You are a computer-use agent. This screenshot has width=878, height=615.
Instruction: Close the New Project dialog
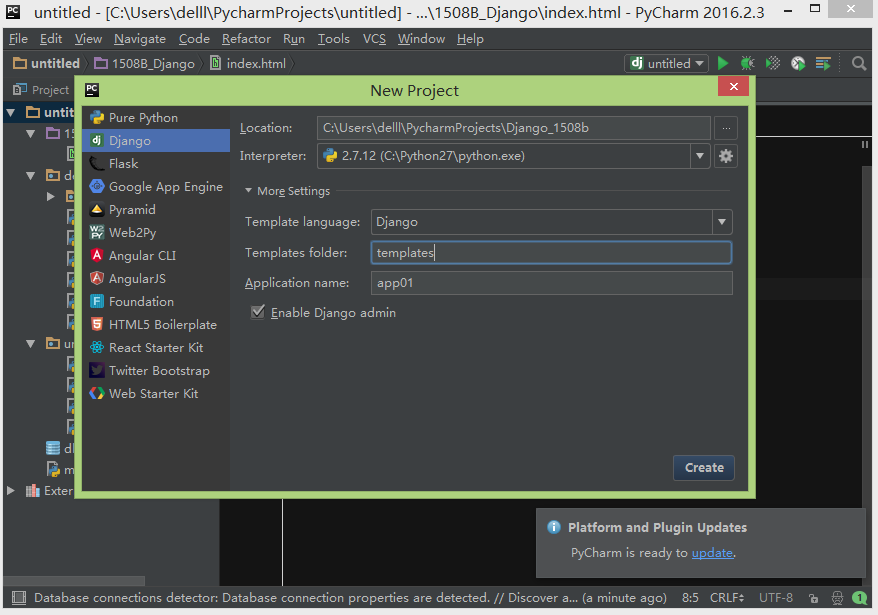(x=734, y=86)
